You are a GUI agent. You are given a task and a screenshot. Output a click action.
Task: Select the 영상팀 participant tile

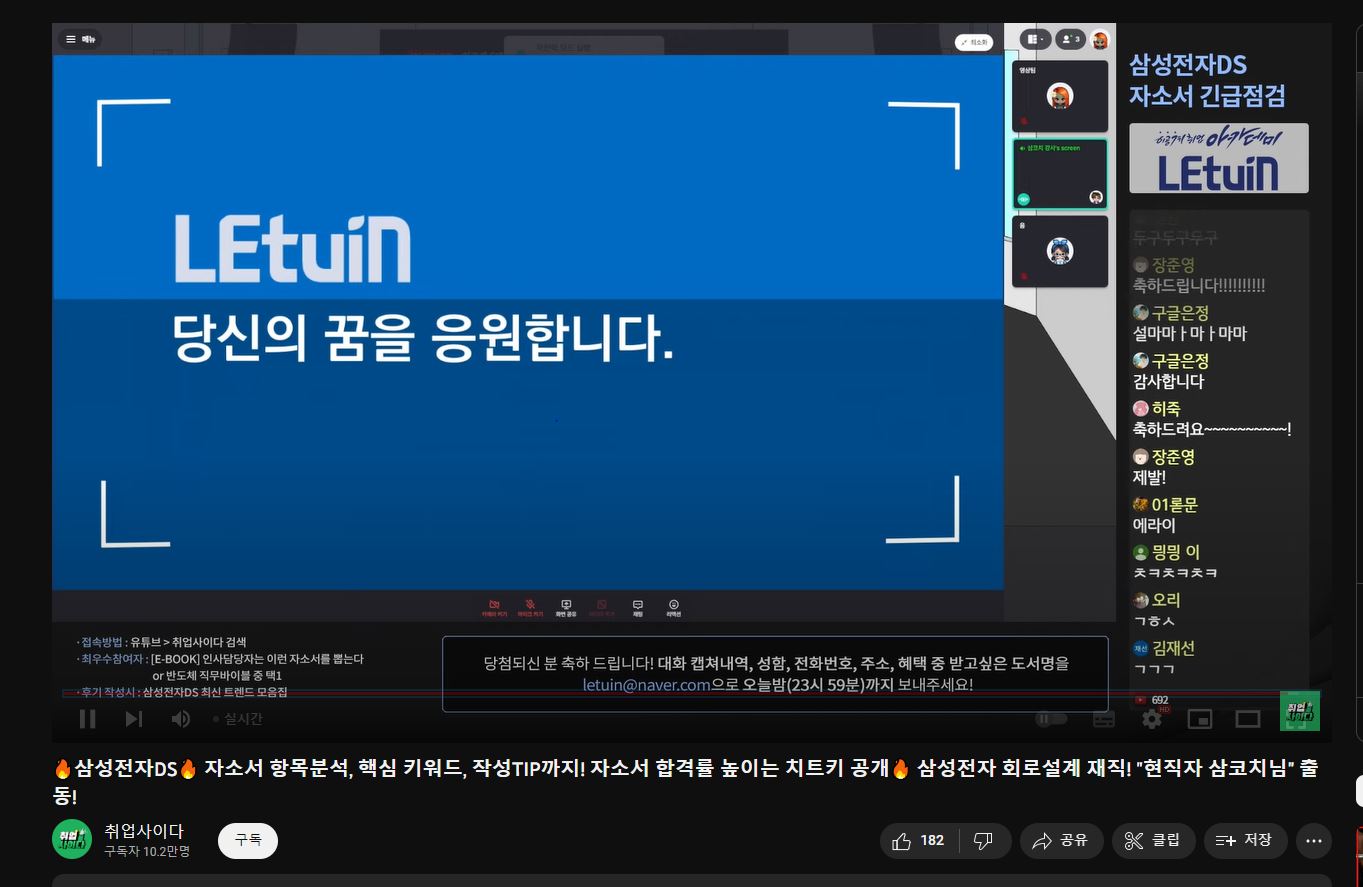pos(1060,96)
